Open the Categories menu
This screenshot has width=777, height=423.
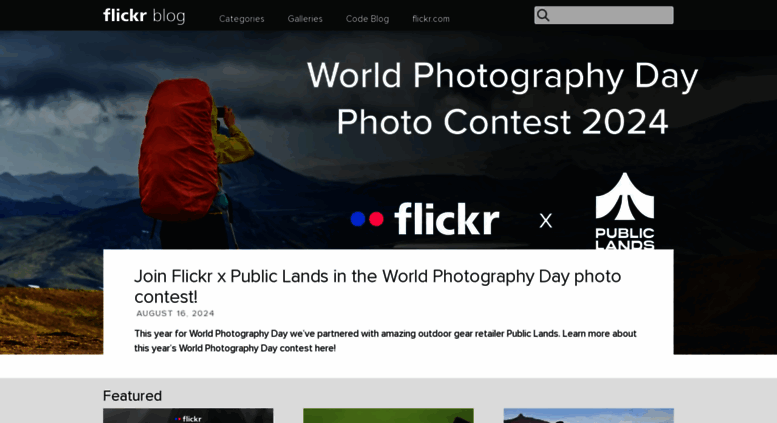242,19
